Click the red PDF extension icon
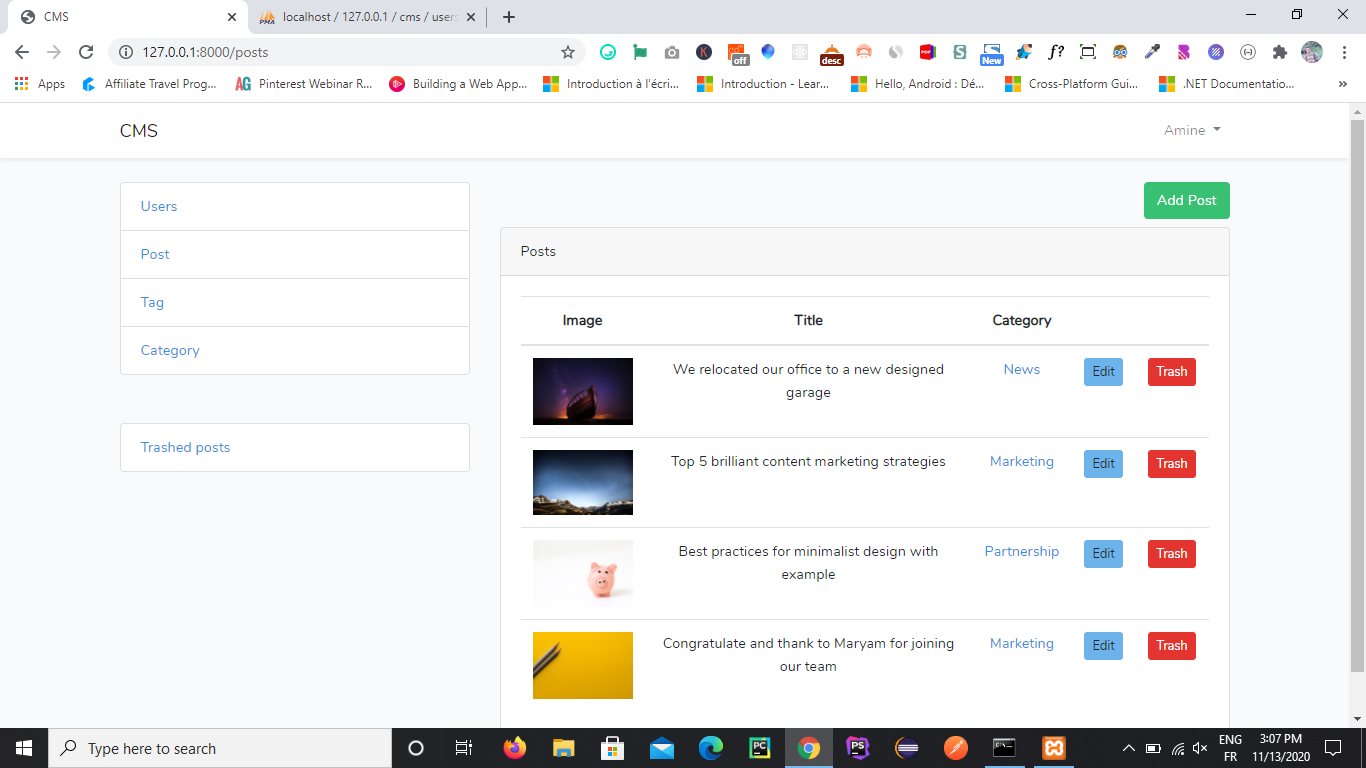 (927, 52)
